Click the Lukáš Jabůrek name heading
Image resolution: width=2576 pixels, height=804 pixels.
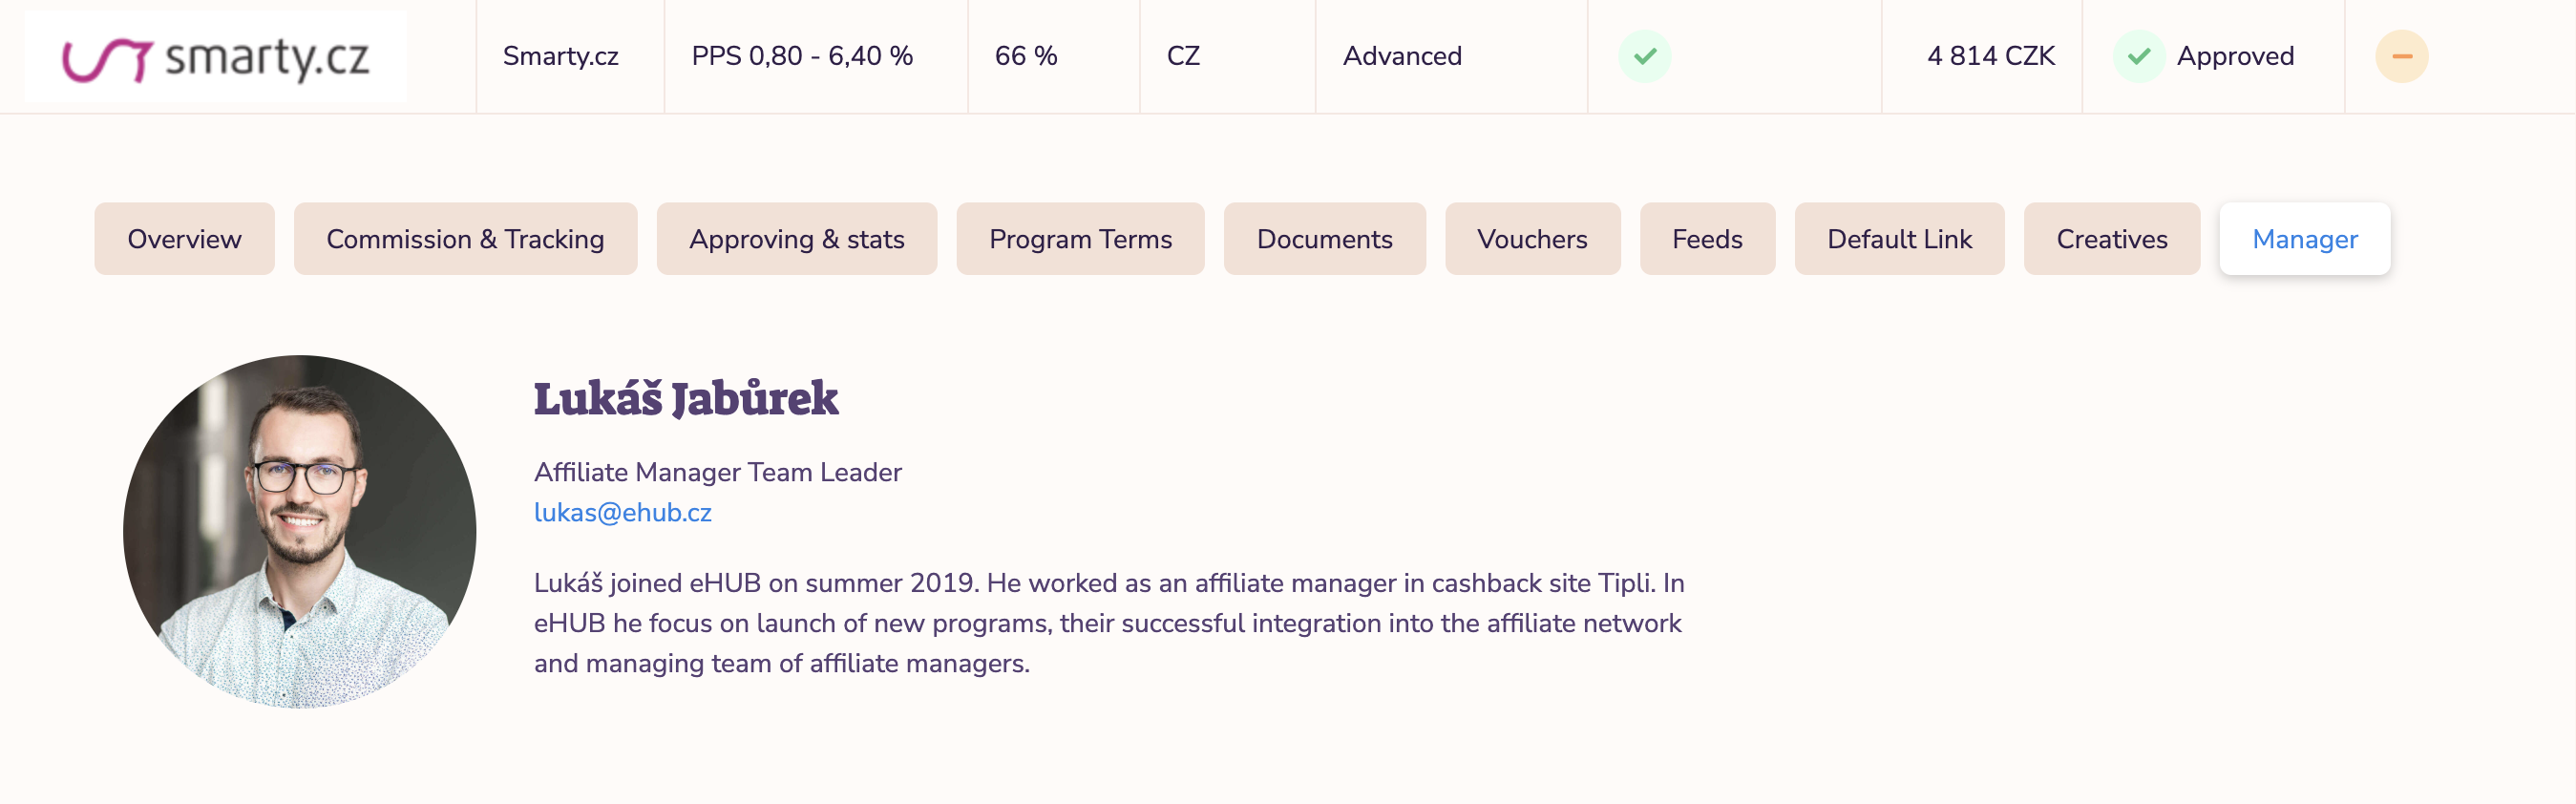pyautogui.click(x=685, y=398)
